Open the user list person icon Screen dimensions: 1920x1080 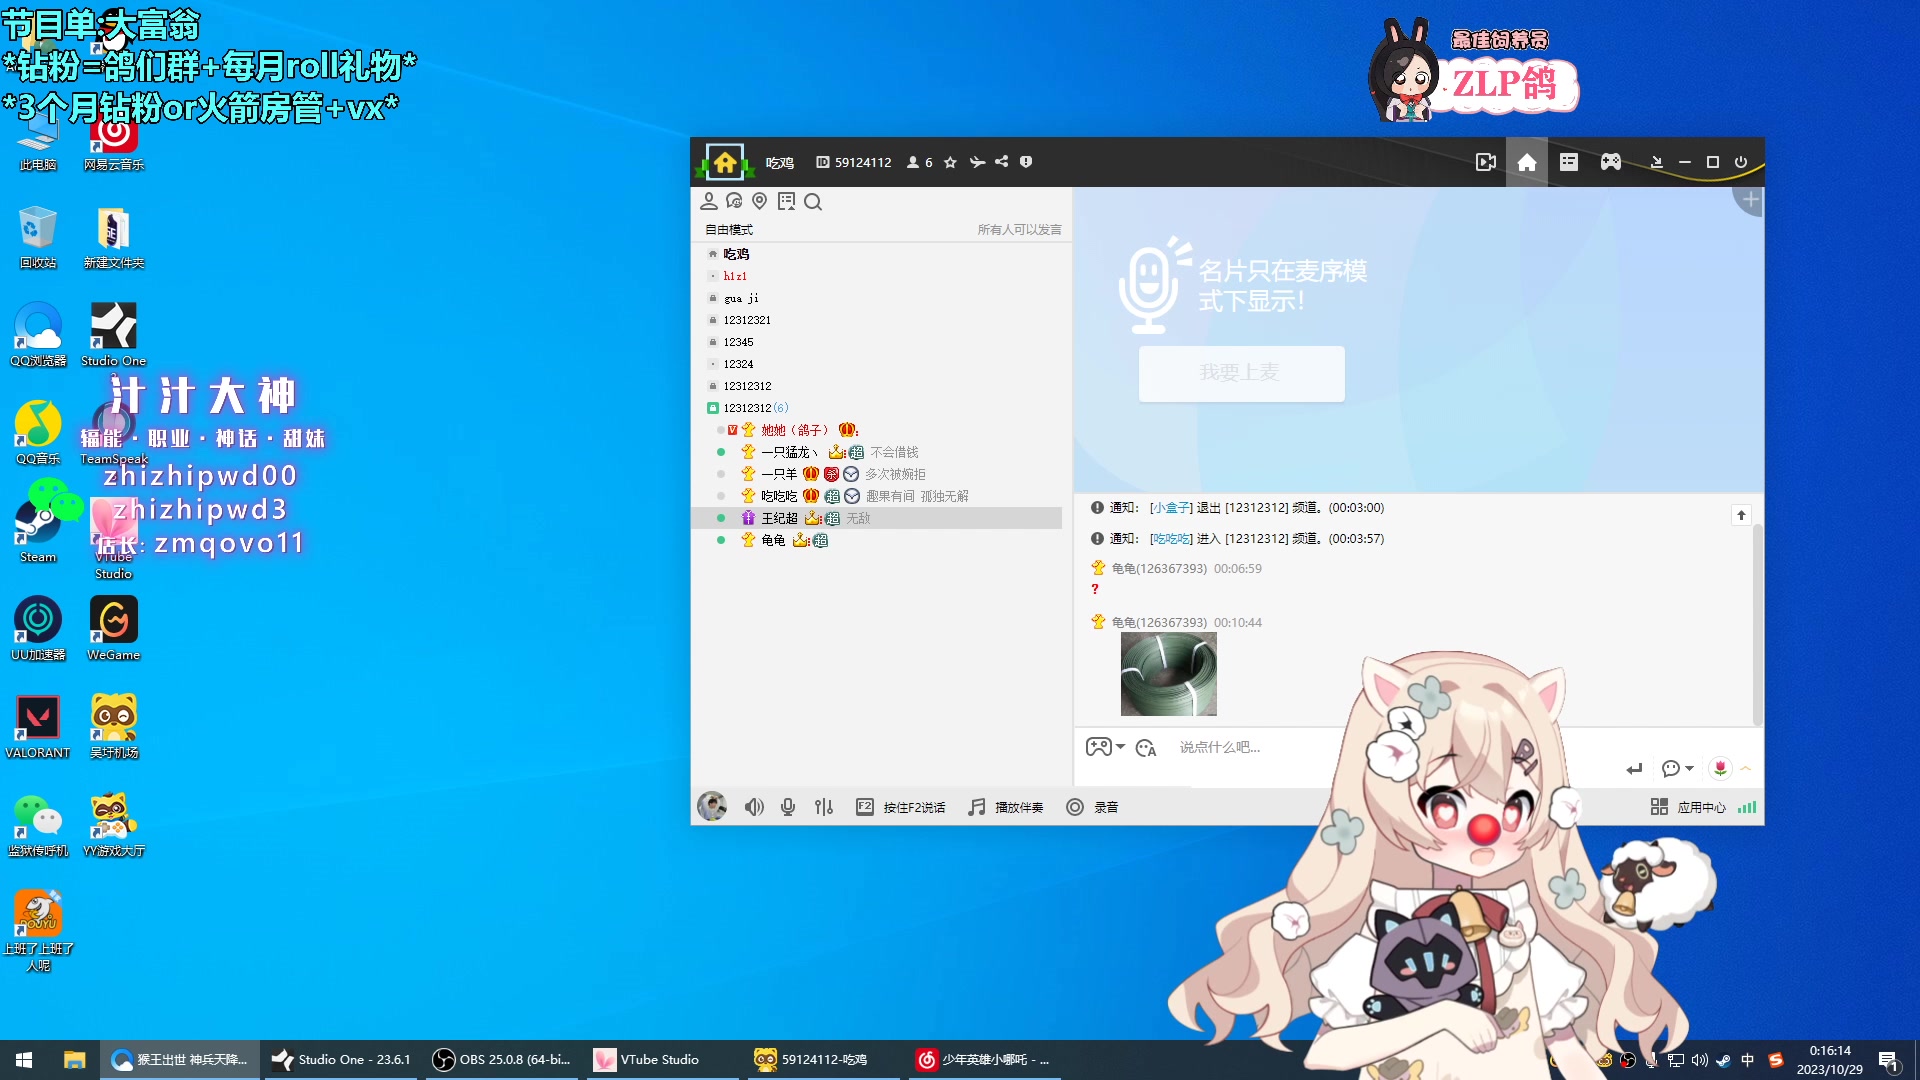tap(709, 201)
